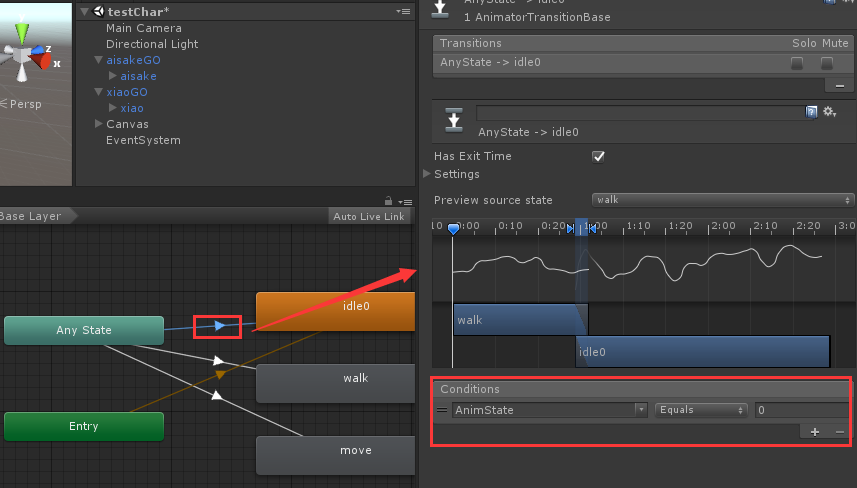857x488 pixels.
Task: Collapse the xiaoGO object tree
Action: click(x=98, y=92)
